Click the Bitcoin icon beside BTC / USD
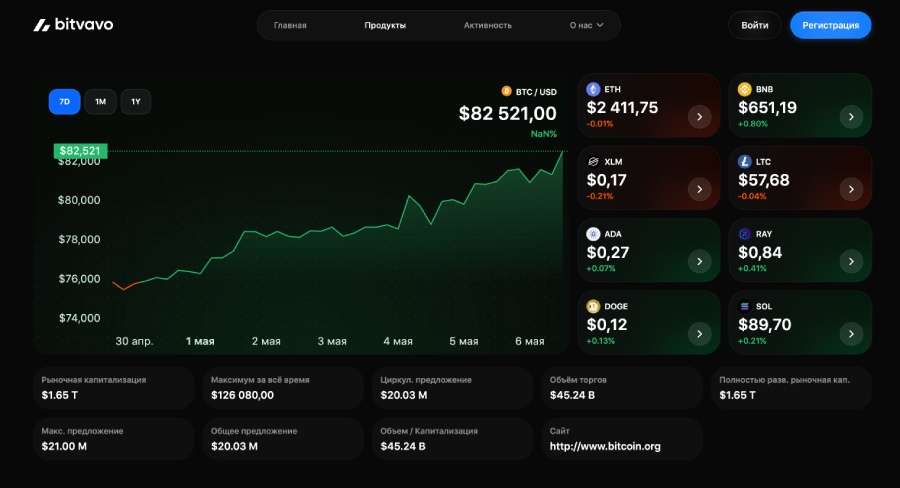 click(506, 91)
